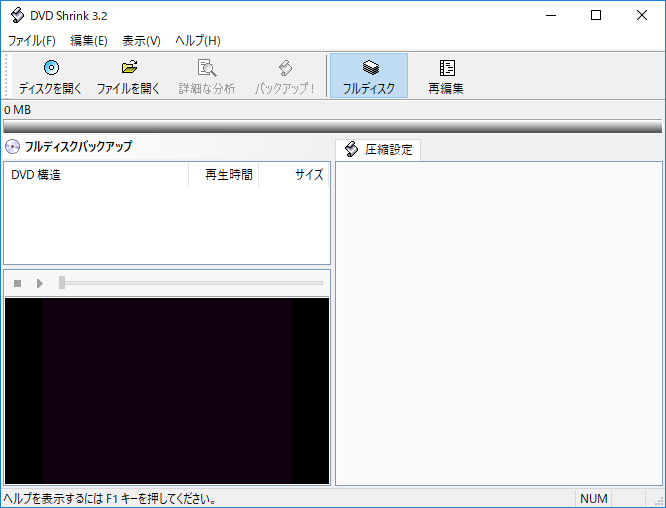Click the ディスクを開く (Open Disc) toolbar icon

tap(51, 68)
